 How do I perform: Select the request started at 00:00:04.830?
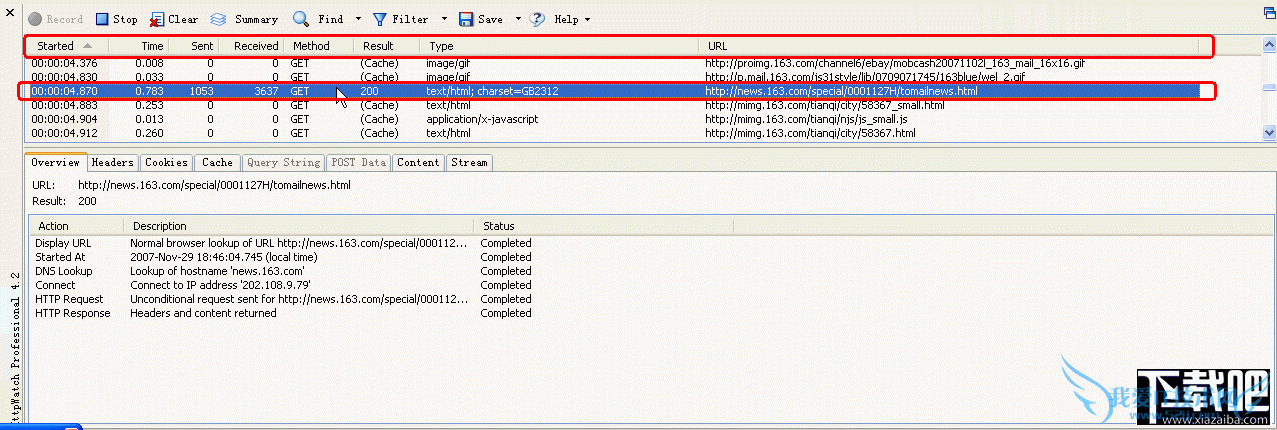644,77
